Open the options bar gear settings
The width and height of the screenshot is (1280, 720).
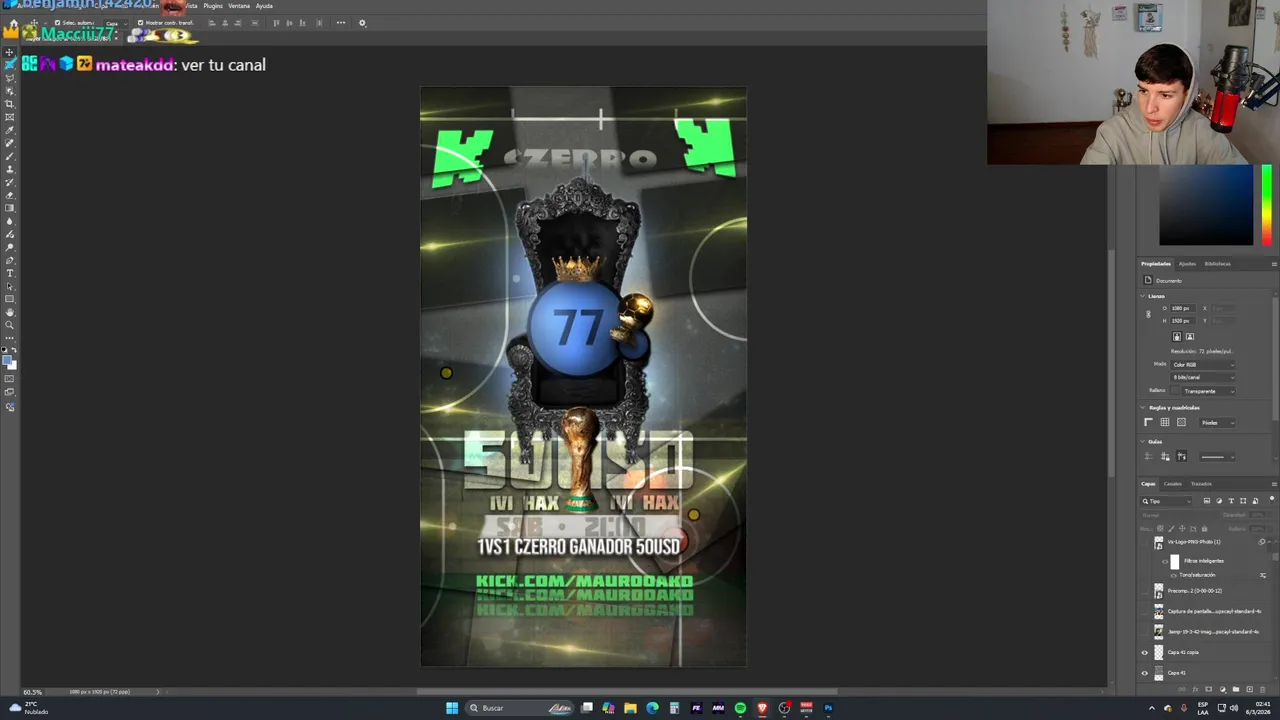pos(362,23)
